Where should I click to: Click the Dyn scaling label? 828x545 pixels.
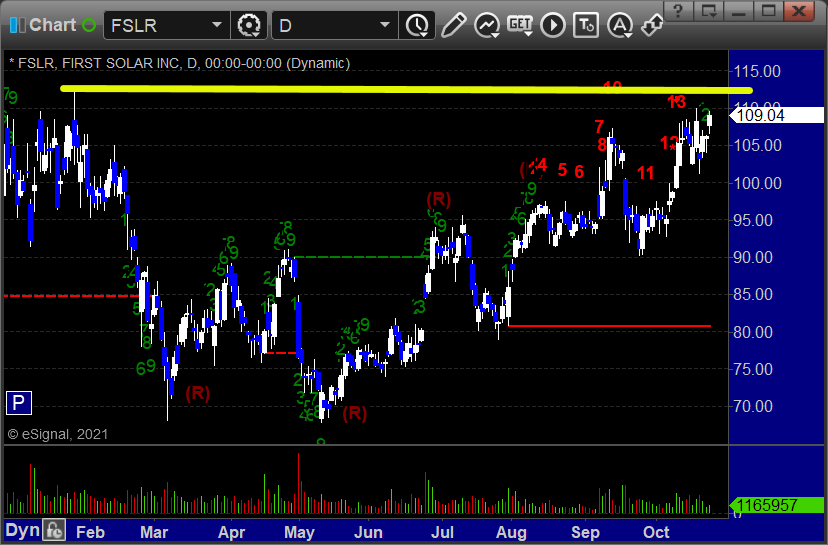(22, 530)
